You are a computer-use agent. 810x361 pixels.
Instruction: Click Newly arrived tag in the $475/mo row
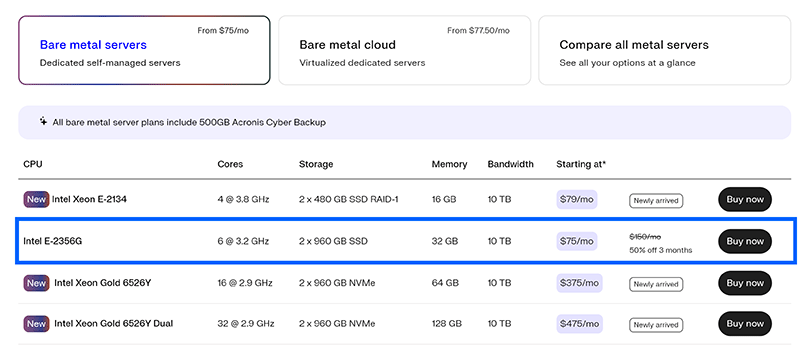pyautogui.click(x=656, y=325)
